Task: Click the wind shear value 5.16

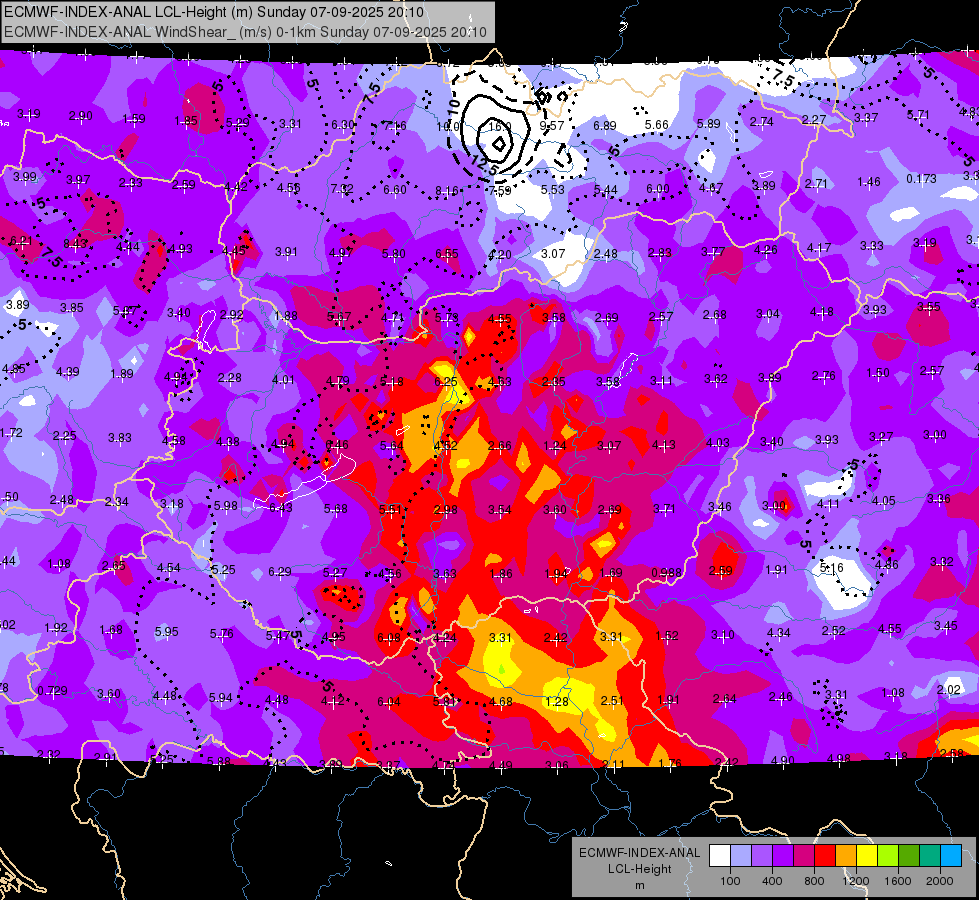Action: [831, 568]
